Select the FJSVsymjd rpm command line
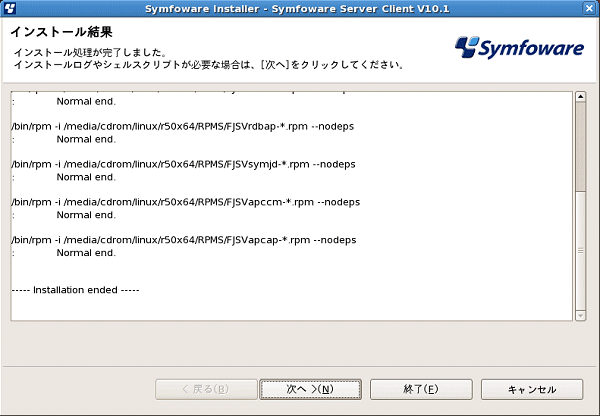This screenshot has width=600, height=416. pyautogui.click(x=183, y=164)
